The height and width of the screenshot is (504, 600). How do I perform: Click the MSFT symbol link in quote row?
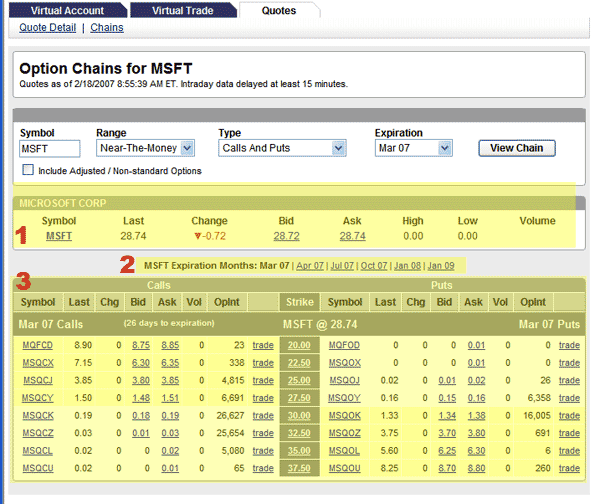(x=59, y=236)
